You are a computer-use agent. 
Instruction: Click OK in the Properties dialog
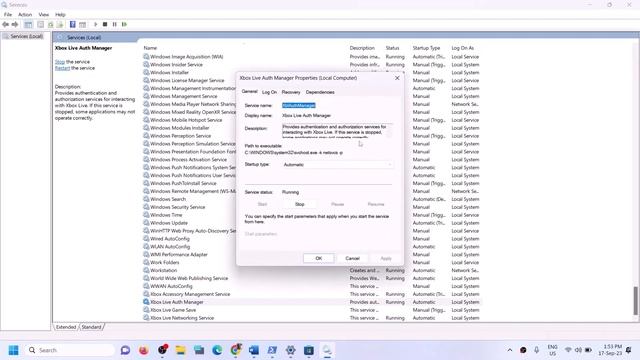click(x=319, y=258)
